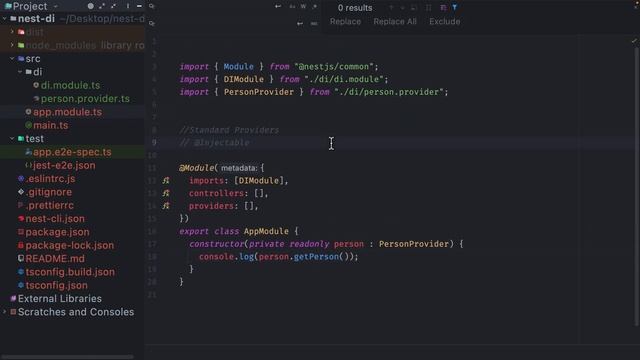Open the Project panel options menu
The height and width of the screenshot is (360, 640).
pos(128,6)
